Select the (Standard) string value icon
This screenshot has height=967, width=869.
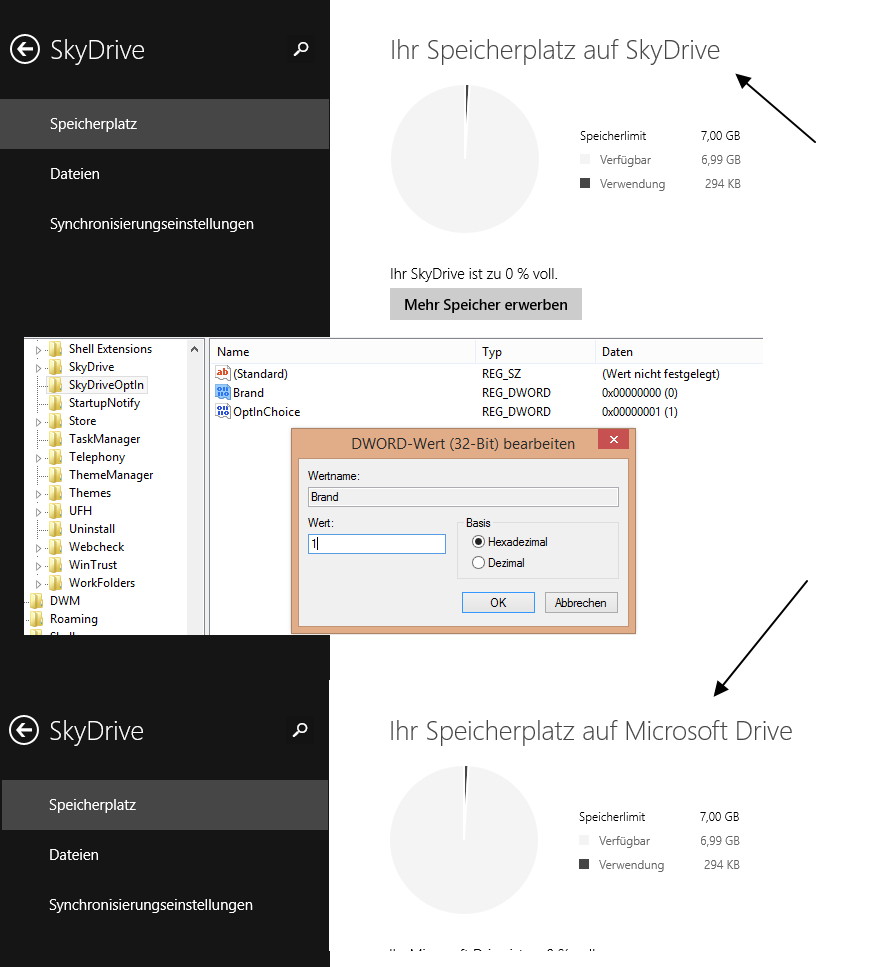click(223, 373)
